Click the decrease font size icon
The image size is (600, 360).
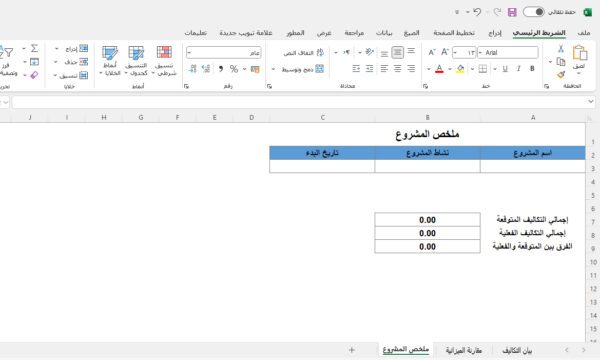tap(432, 52)
